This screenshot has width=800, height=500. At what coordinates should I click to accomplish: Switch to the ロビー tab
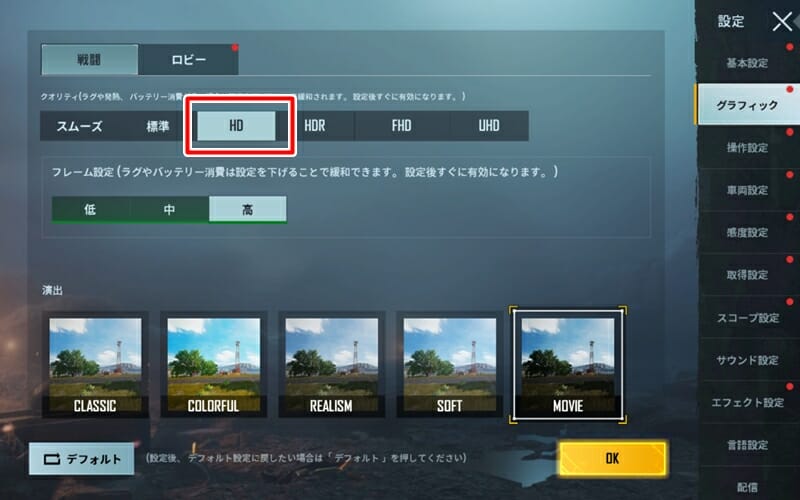pos(189,60)
